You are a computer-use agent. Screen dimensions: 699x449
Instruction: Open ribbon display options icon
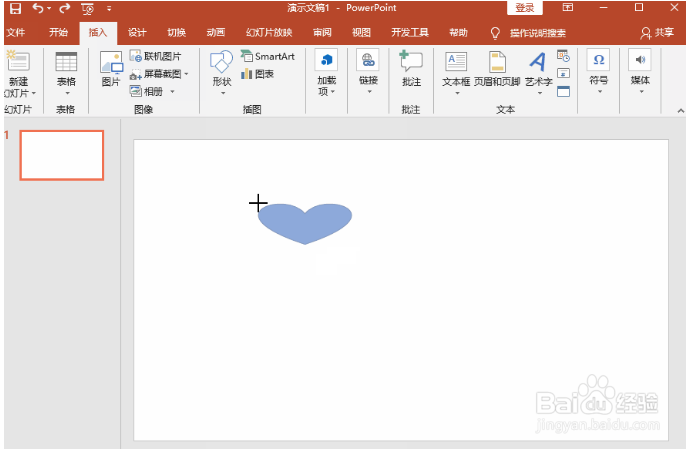(567, 7)
